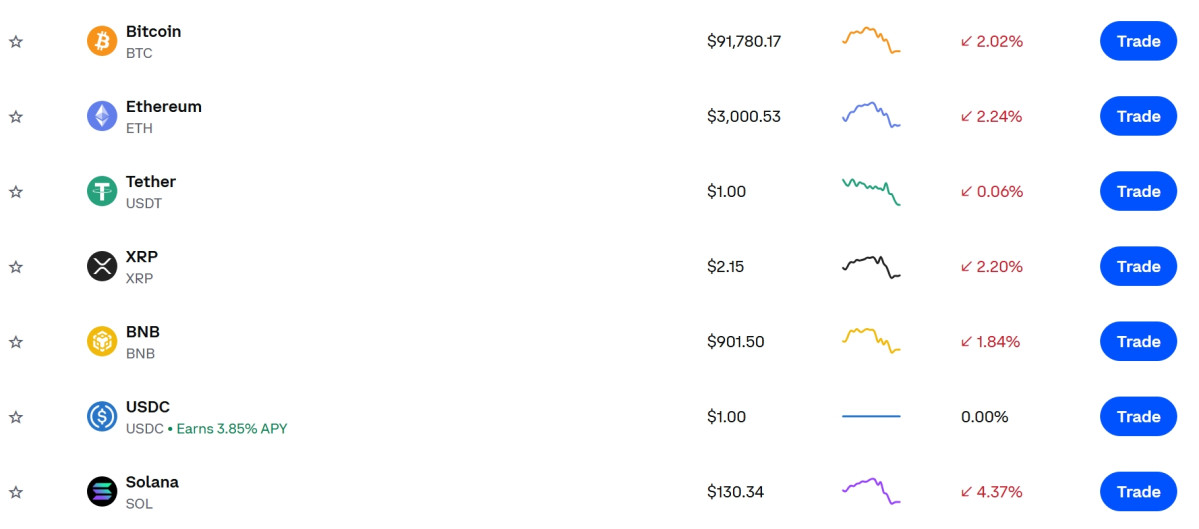The image size is (1199, 529).
Task: Toggle the Solana favorite star
Action: 16,492
